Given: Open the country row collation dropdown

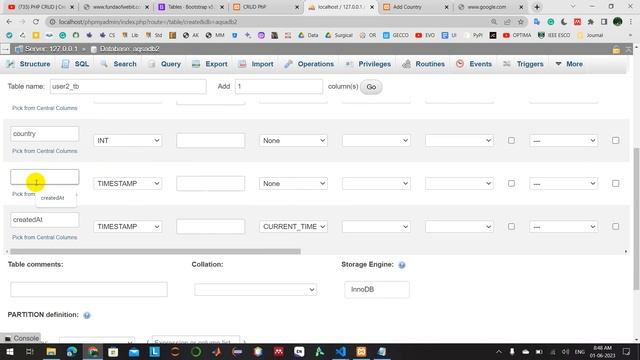Looking at the screenshot, I should click(x=376, y=140).
